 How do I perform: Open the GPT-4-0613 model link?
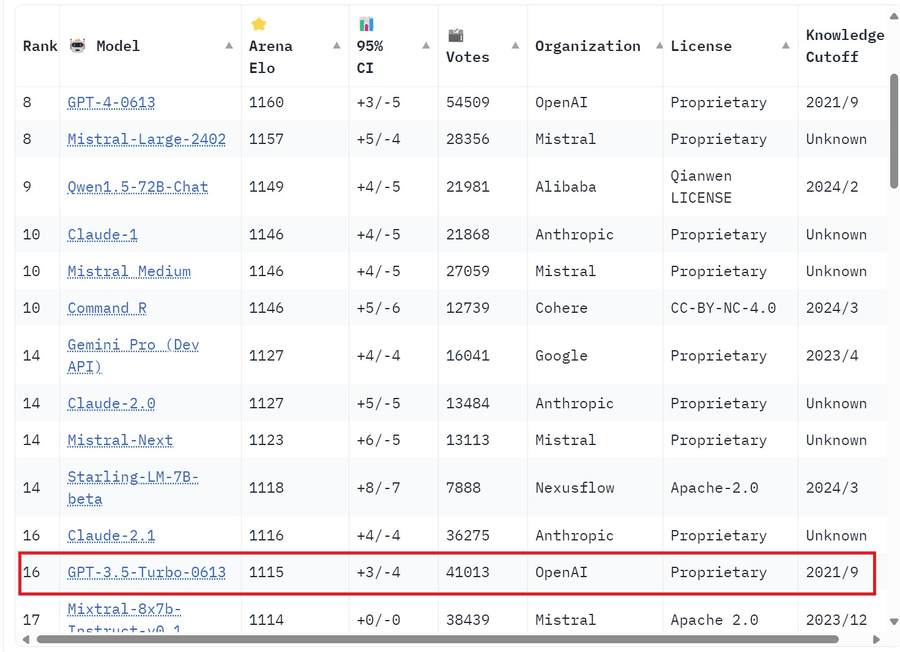pyautogui.click(x=111, y=102)
